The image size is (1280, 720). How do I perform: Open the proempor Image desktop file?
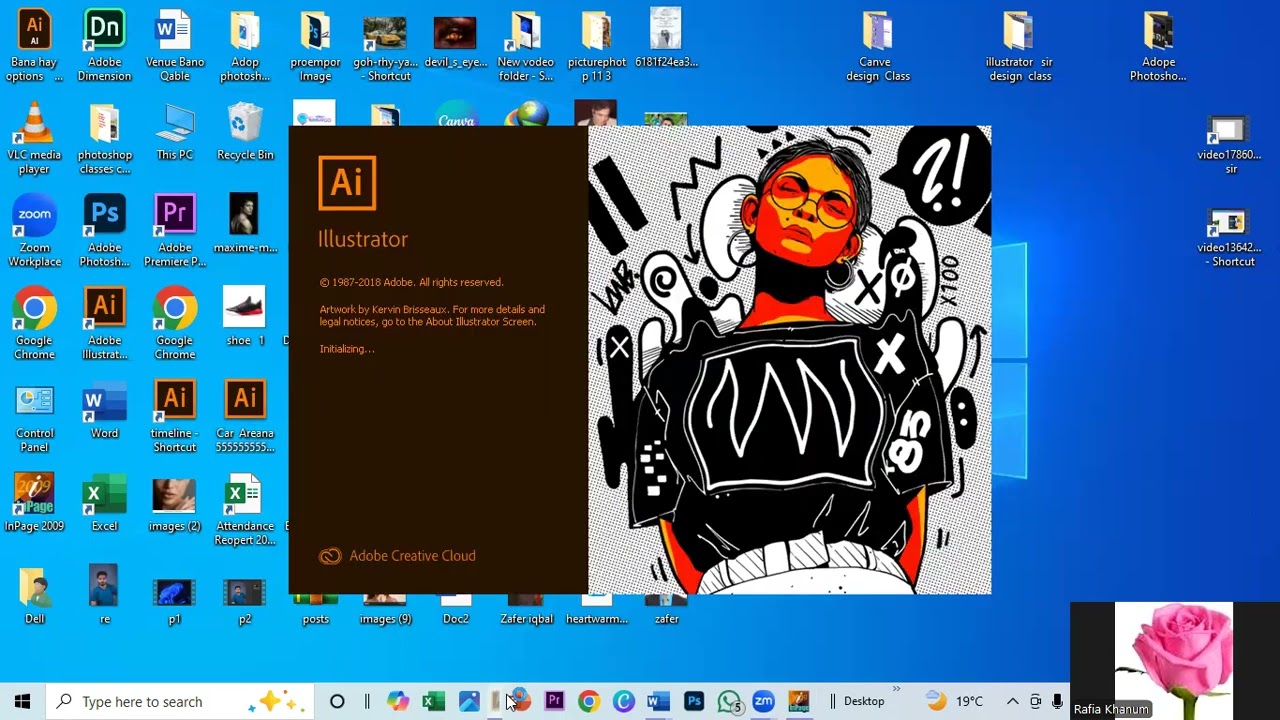tap(315, 45)
